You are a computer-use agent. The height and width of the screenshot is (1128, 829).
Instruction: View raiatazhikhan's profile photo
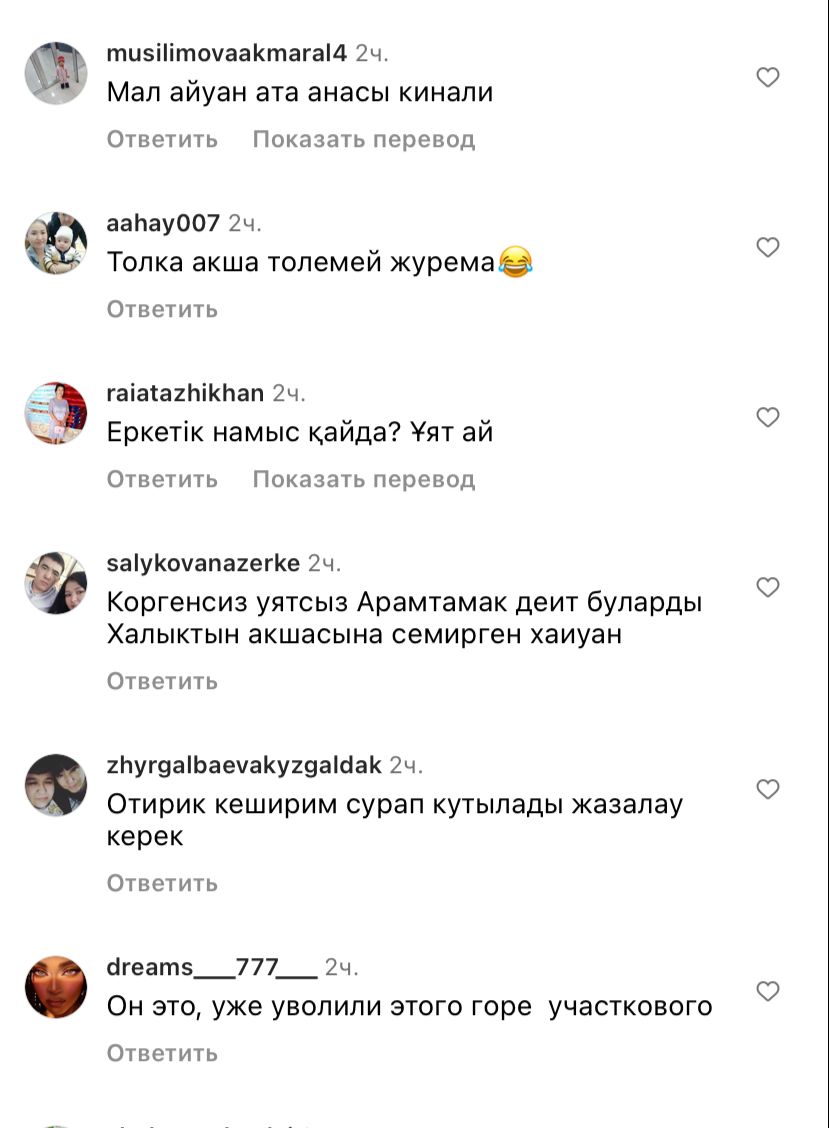click(x=56, y=412)
